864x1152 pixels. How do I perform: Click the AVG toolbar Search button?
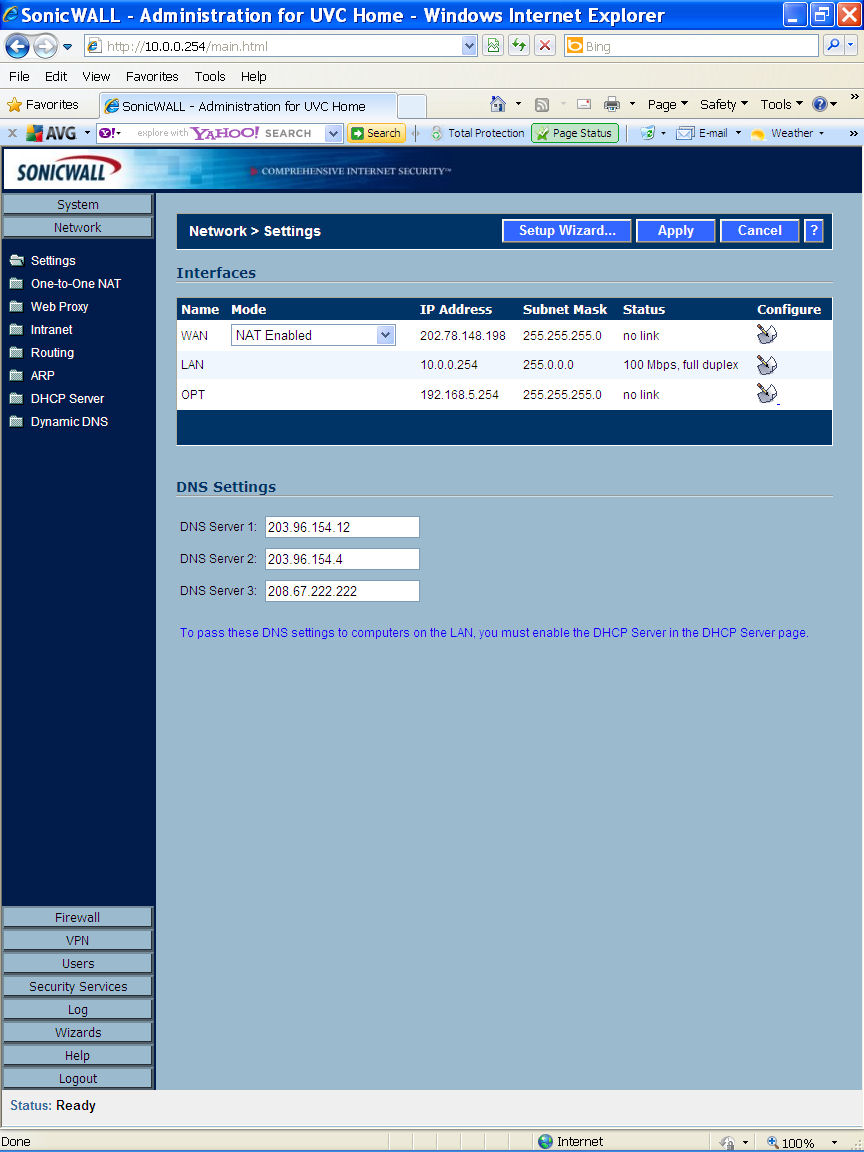click(x=376, y=133)
